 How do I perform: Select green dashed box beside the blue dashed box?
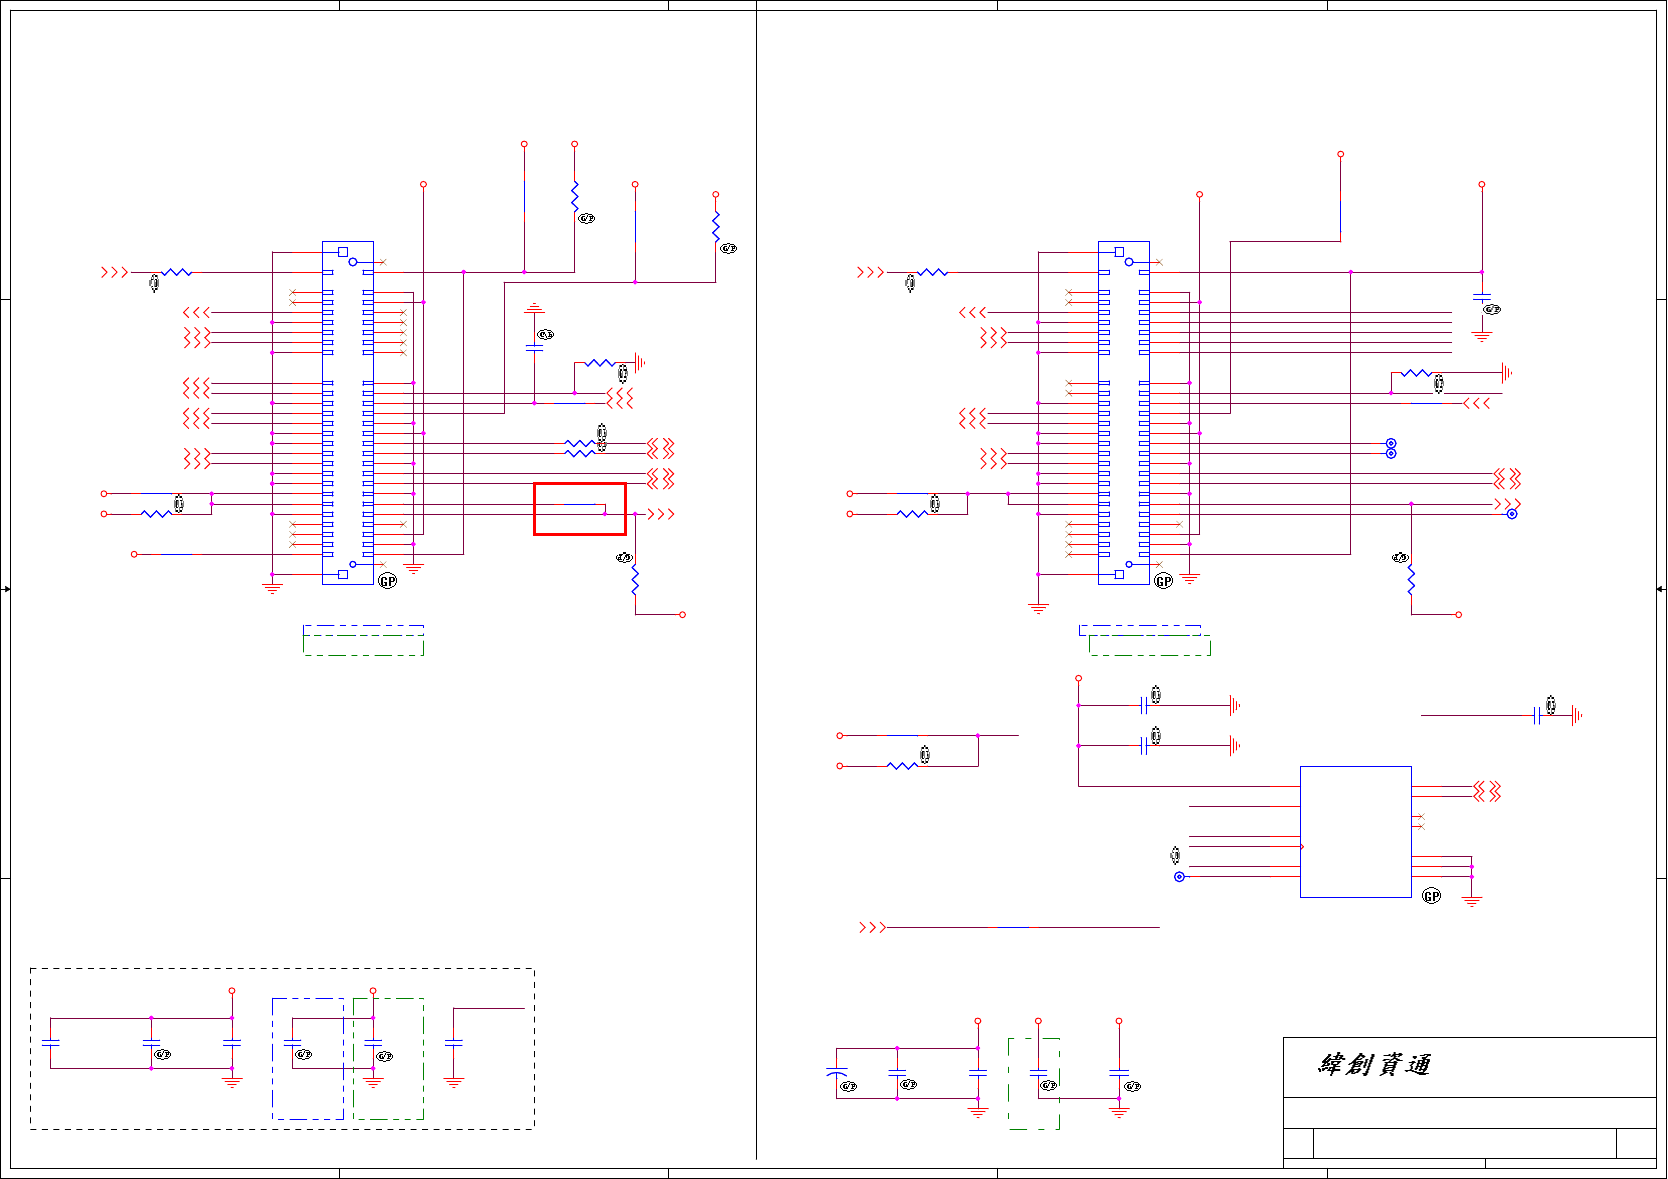tap(389, 1059)
